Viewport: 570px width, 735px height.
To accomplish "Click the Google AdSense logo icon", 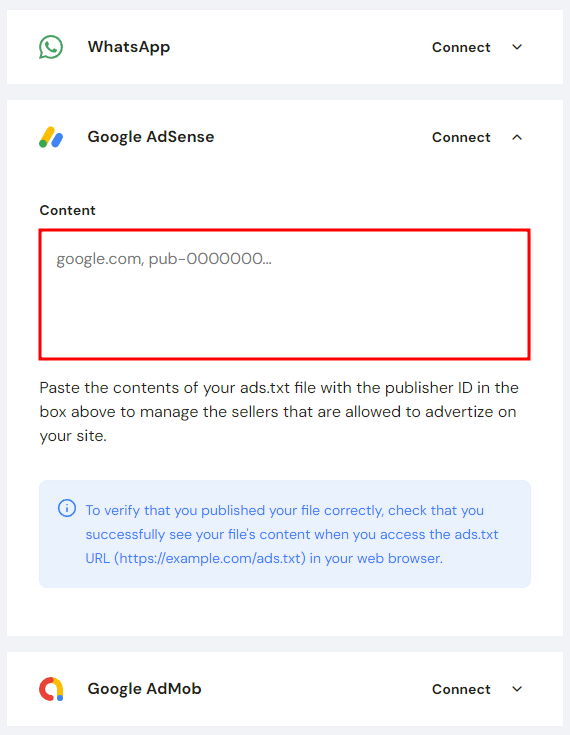I will pos(51,137).
